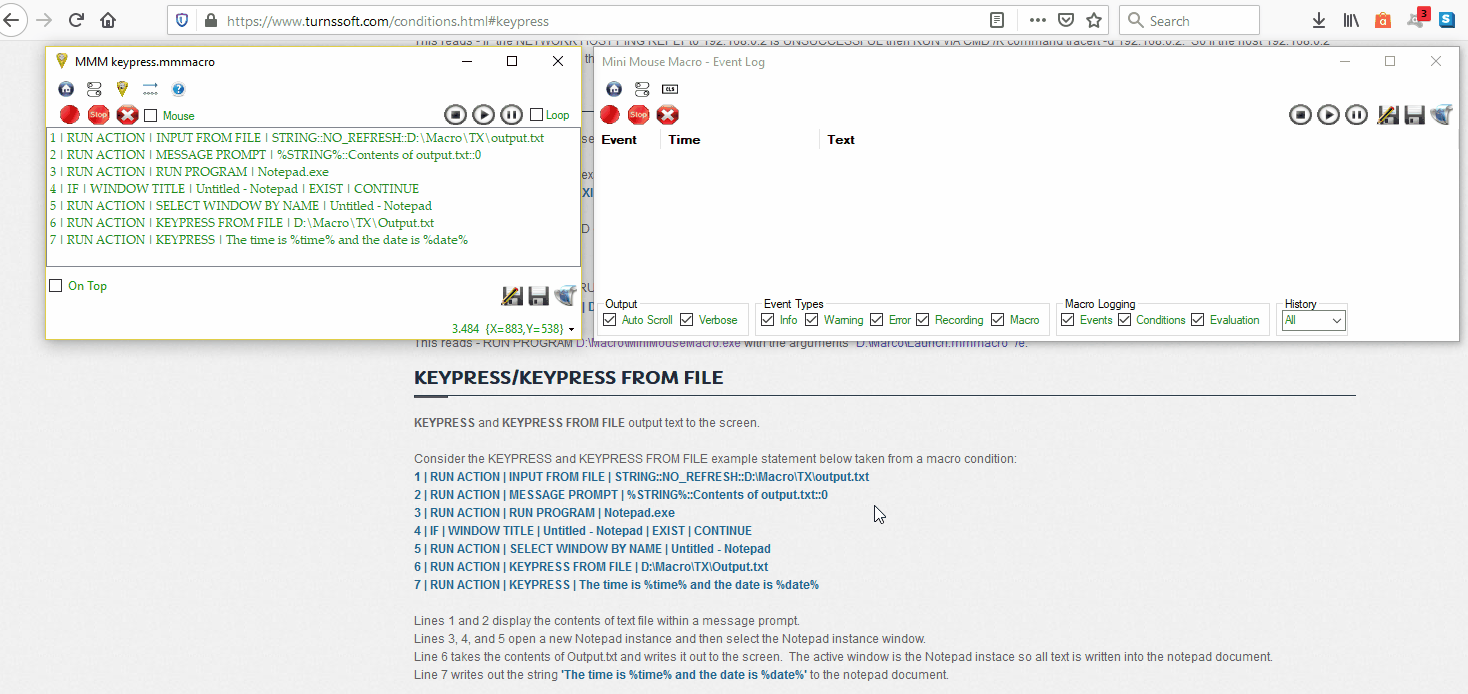Expand the arrow beside mouse coordinates readout
1468x694 pixels.
[571, 329]
